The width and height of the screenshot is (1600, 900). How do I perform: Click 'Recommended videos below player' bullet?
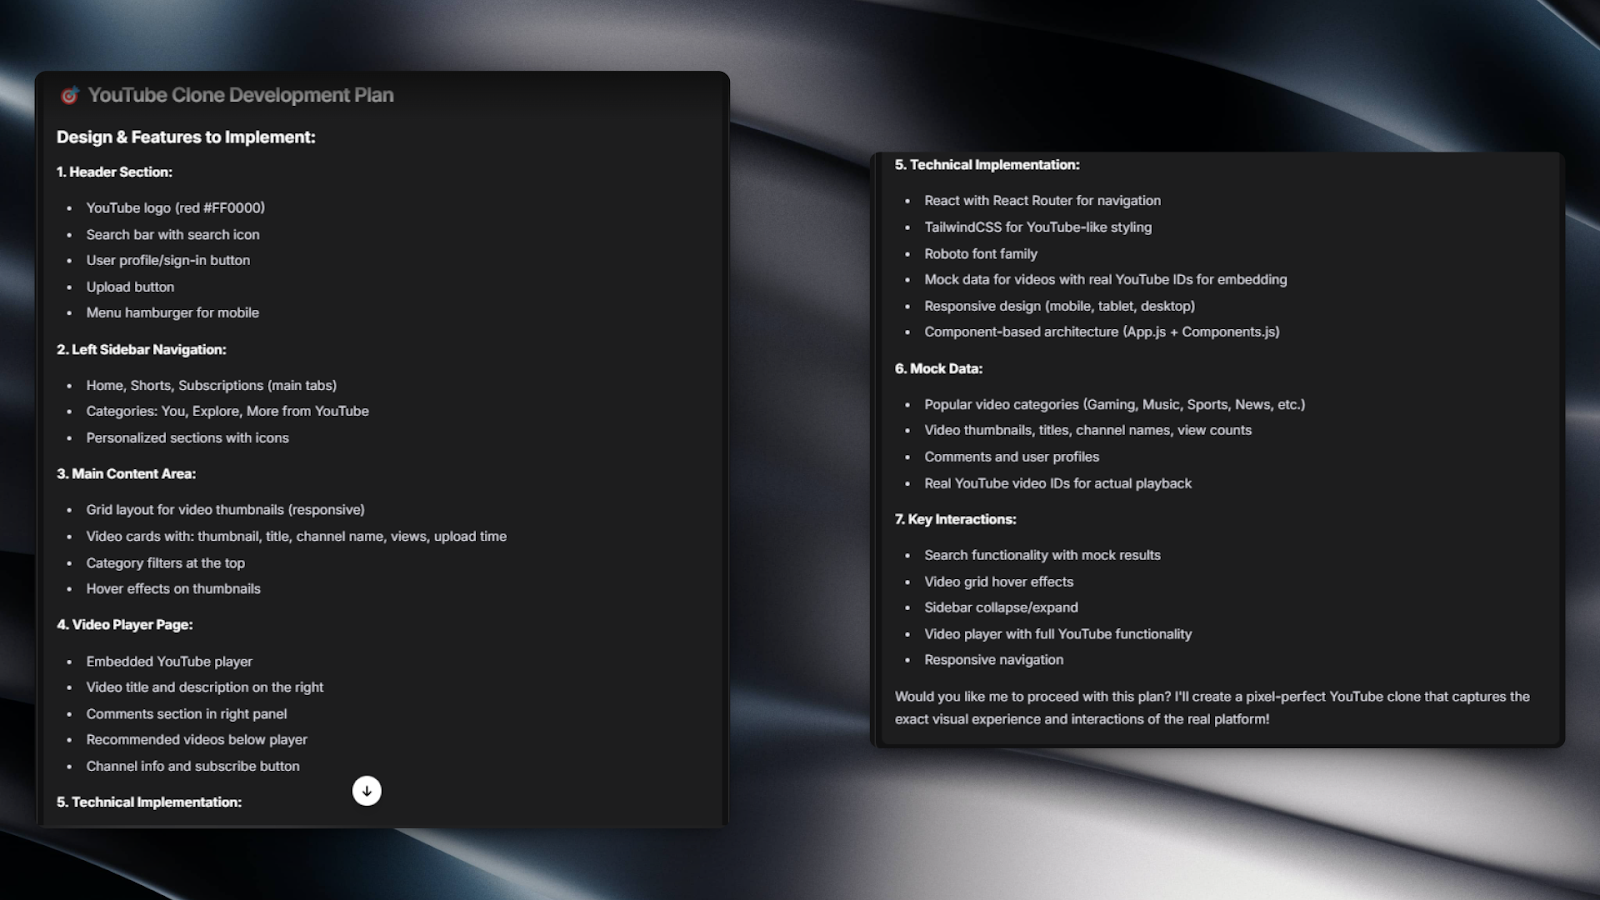click(197, 740)
